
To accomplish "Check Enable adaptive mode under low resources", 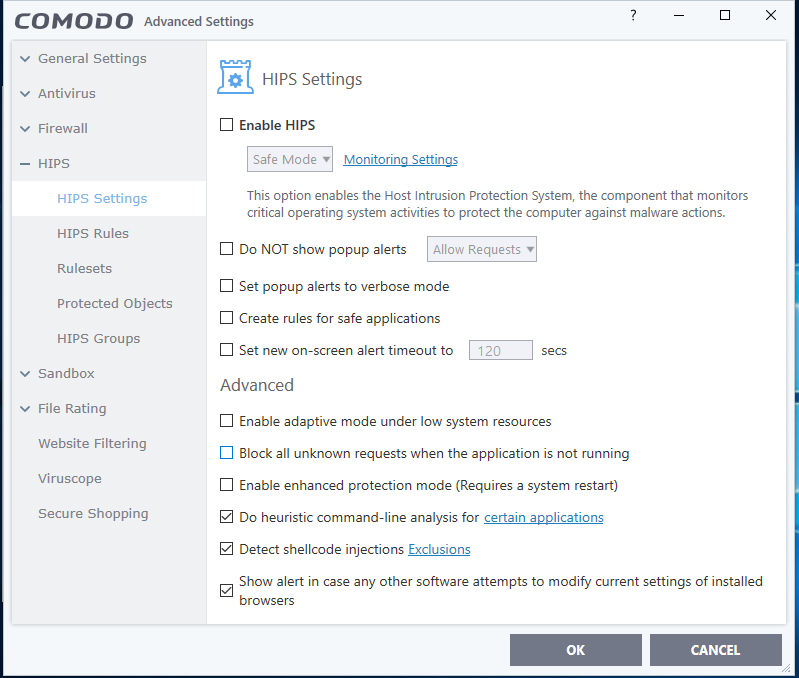I will pos(227,421).
